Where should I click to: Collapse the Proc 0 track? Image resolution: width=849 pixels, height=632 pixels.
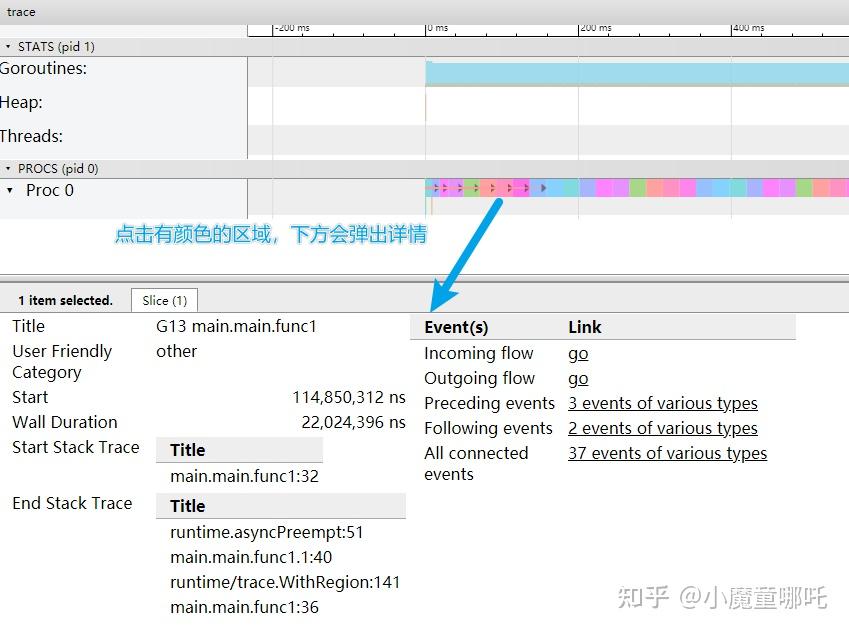coord(12,190)
